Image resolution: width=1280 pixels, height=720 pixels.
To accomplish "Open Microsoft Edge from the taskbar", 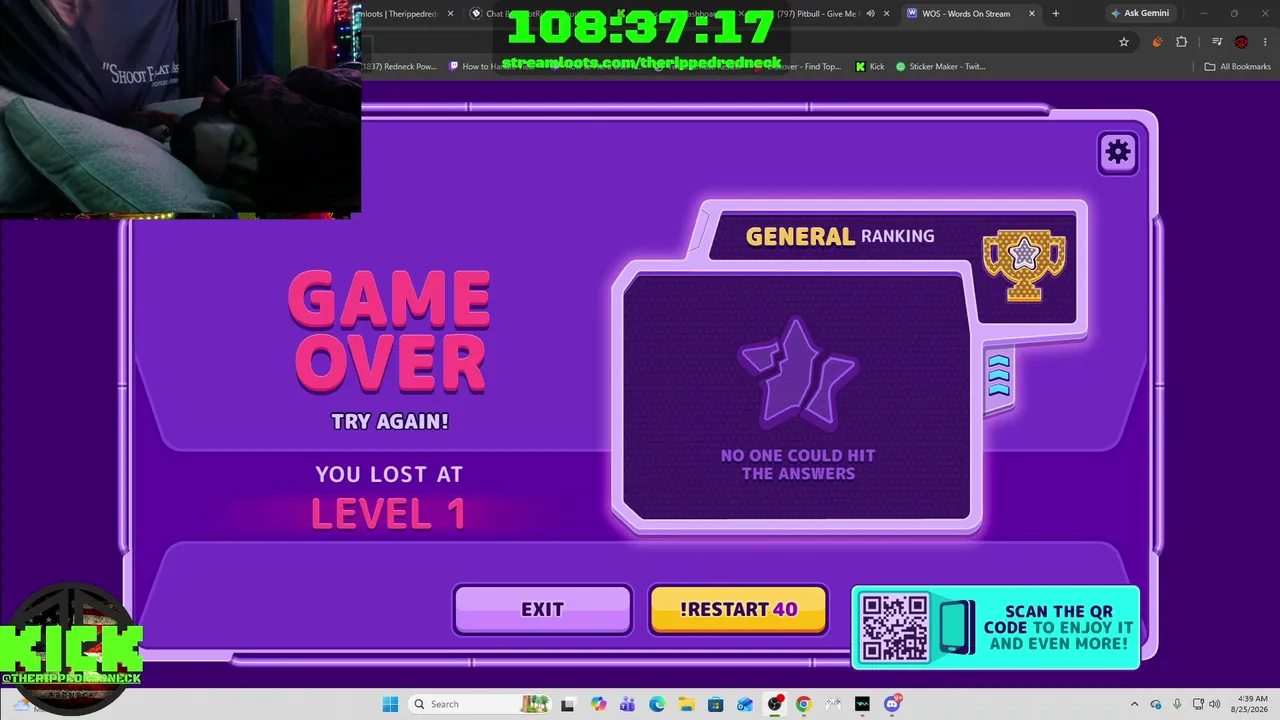I will [x=657, y=704].
